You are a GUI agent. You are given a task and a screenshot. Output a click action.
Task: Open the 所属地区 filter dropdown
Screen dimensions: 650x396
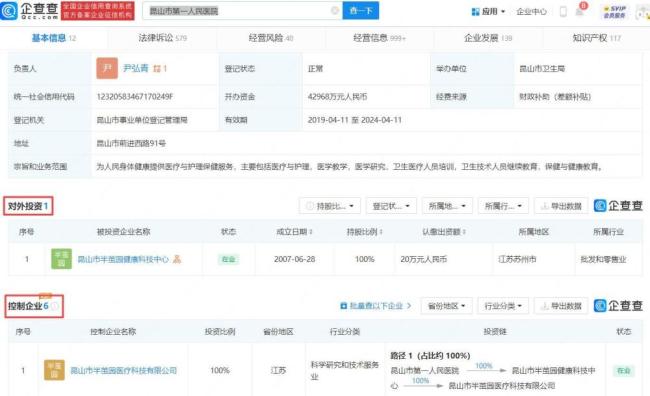(447, 206)
